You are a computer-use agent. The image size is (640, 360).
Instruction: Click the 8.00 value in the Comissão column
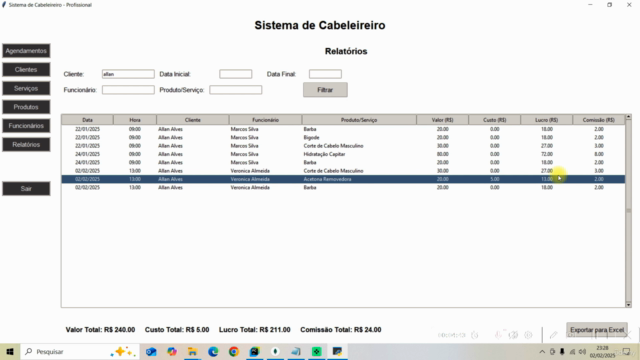click(599, 154)
